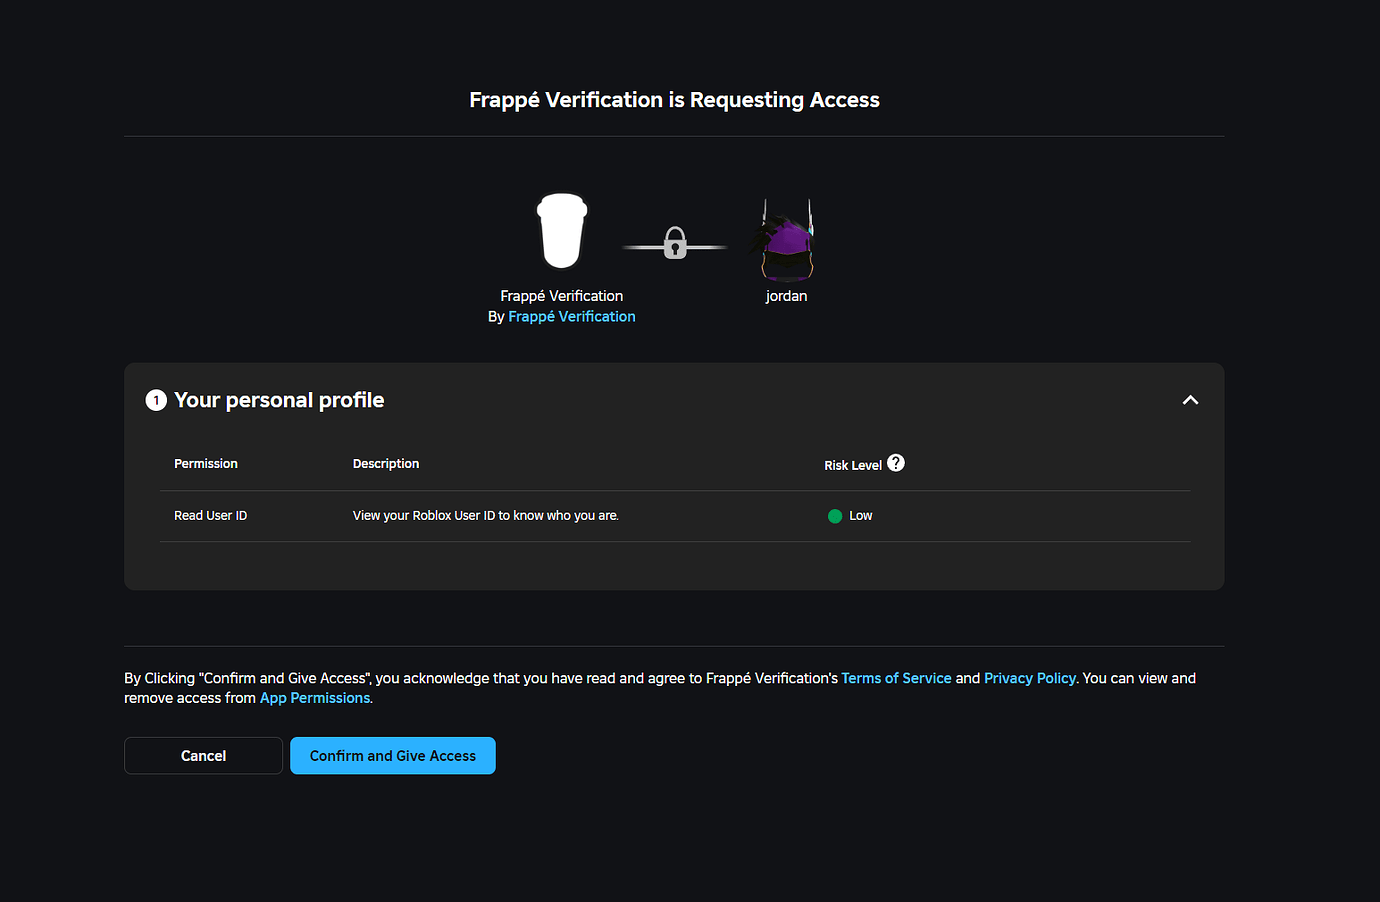The height and width of the screenshot is (902, 1380).
Task: Click the upward chevron on the permissions panel
Action: click(1190, 399)
